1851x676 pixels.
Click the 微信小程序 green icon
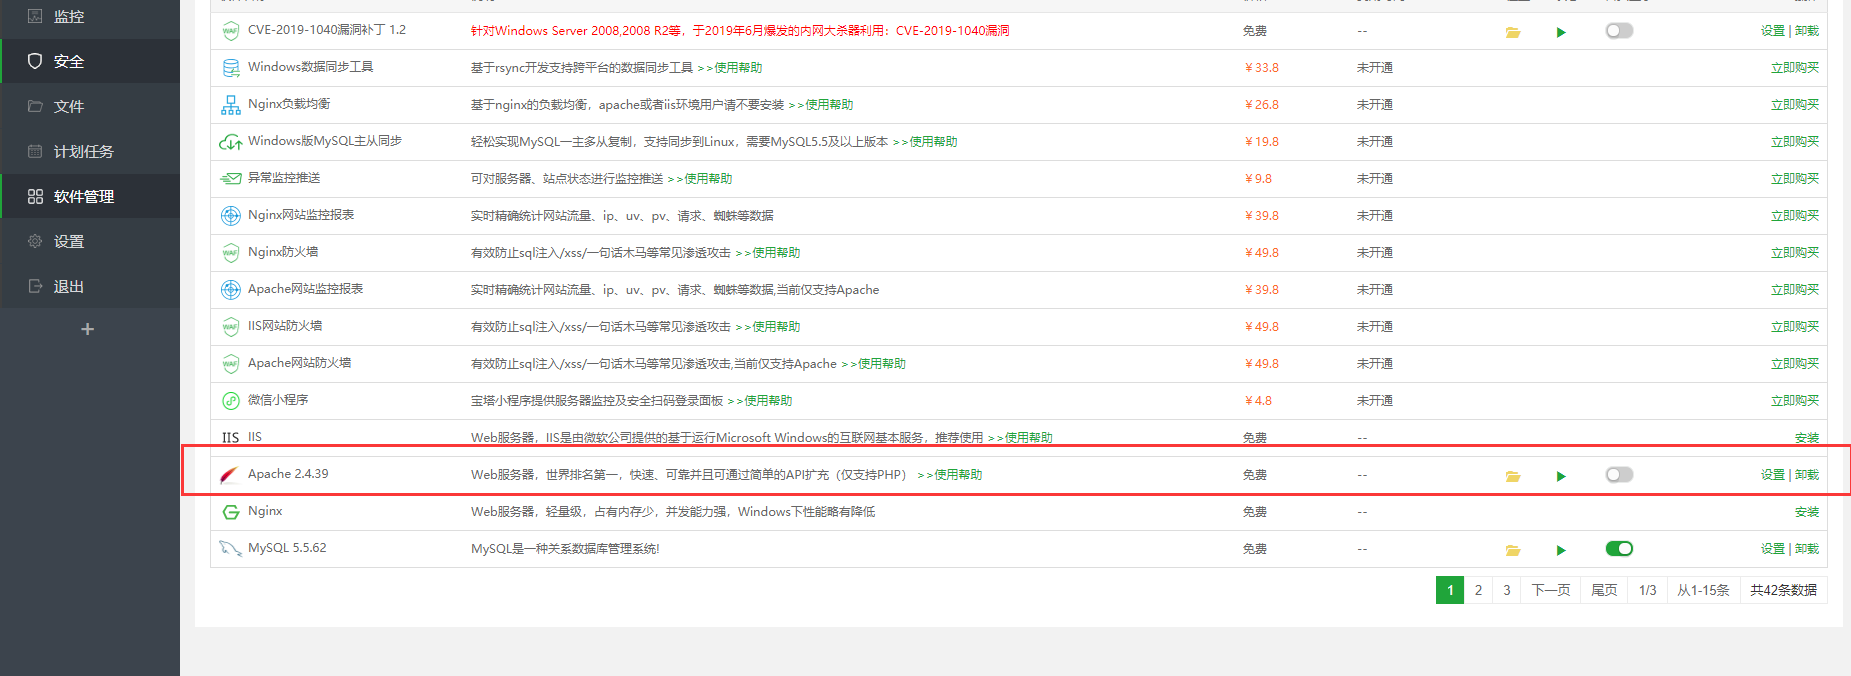pyautogui.click(x=230, y=401)
